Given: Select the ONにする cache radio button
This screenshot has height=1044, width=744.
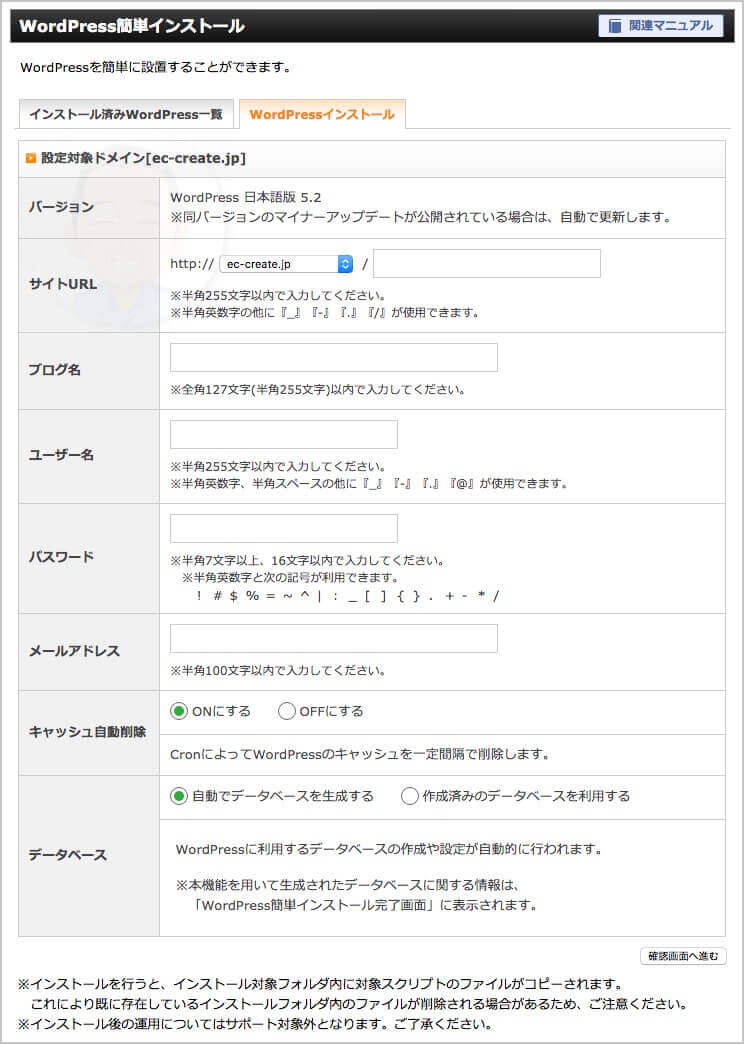Looking at the screenshot, I should click(179, 711).
